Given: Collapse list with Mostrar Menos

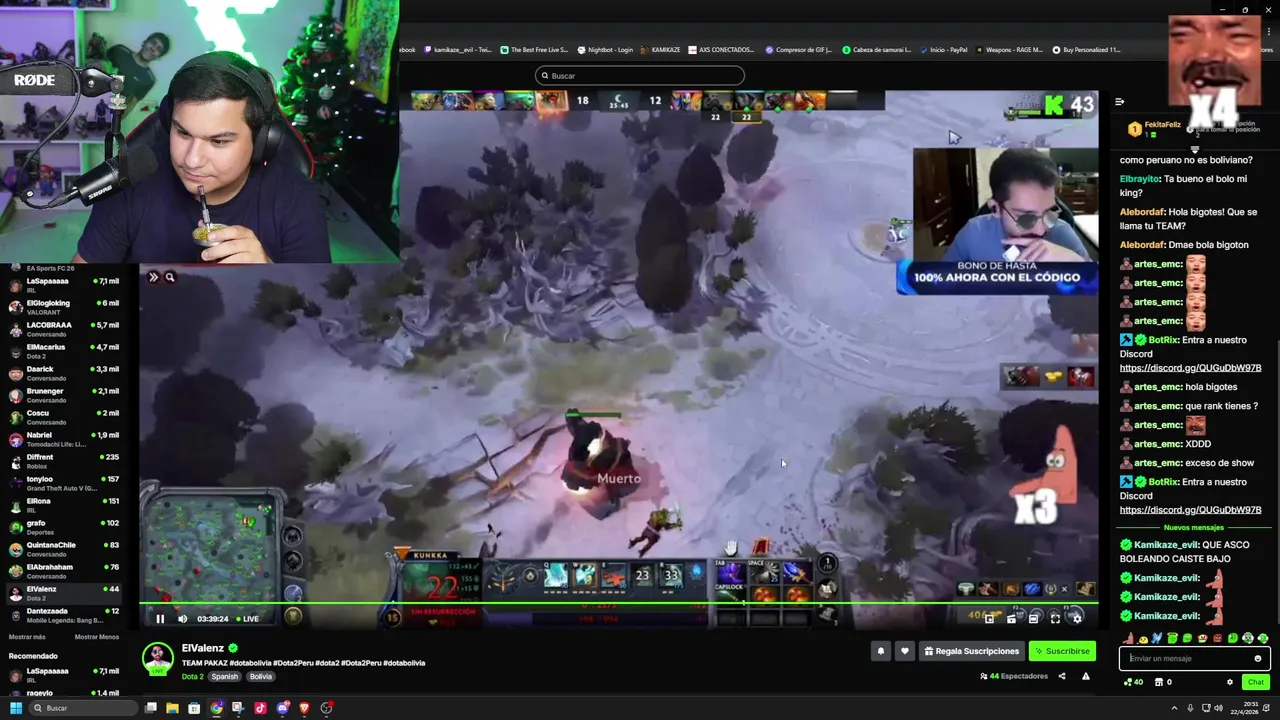Looking at the screenshot, I should click(97, 637).
